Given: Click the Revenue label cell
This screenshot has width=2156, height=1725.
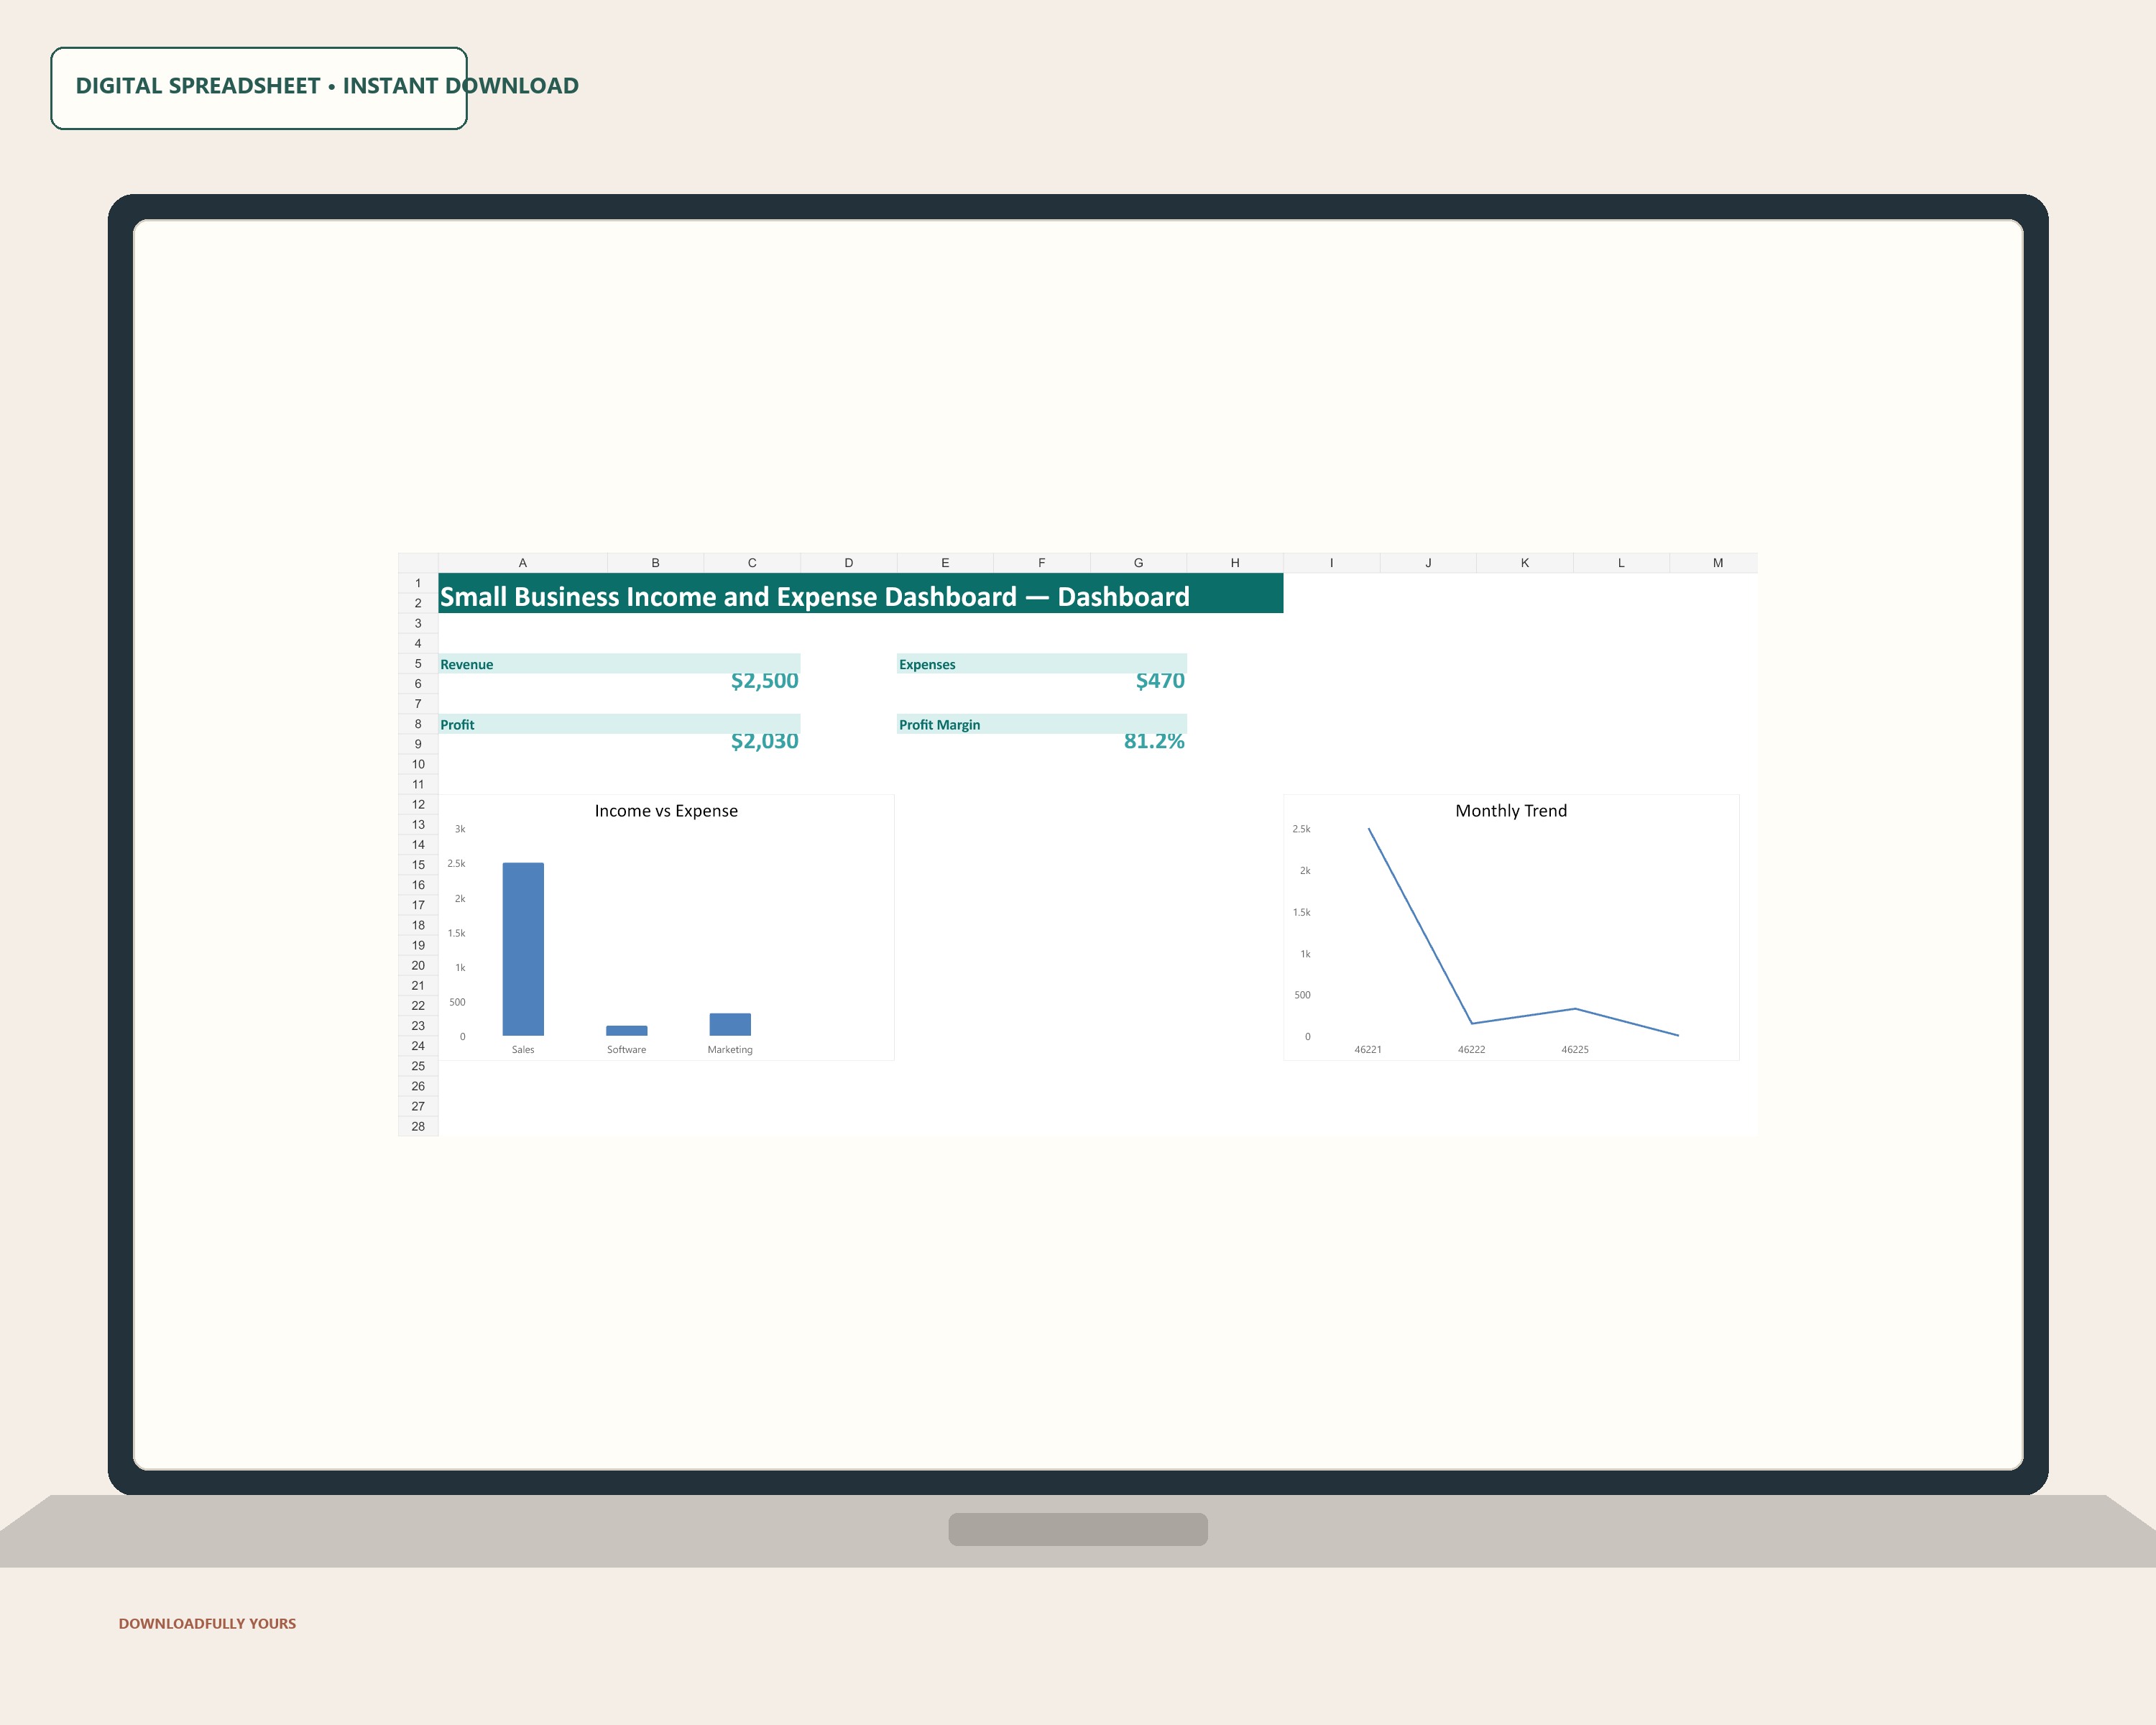Looking at the screenshot, I should (x=619, y=664).
